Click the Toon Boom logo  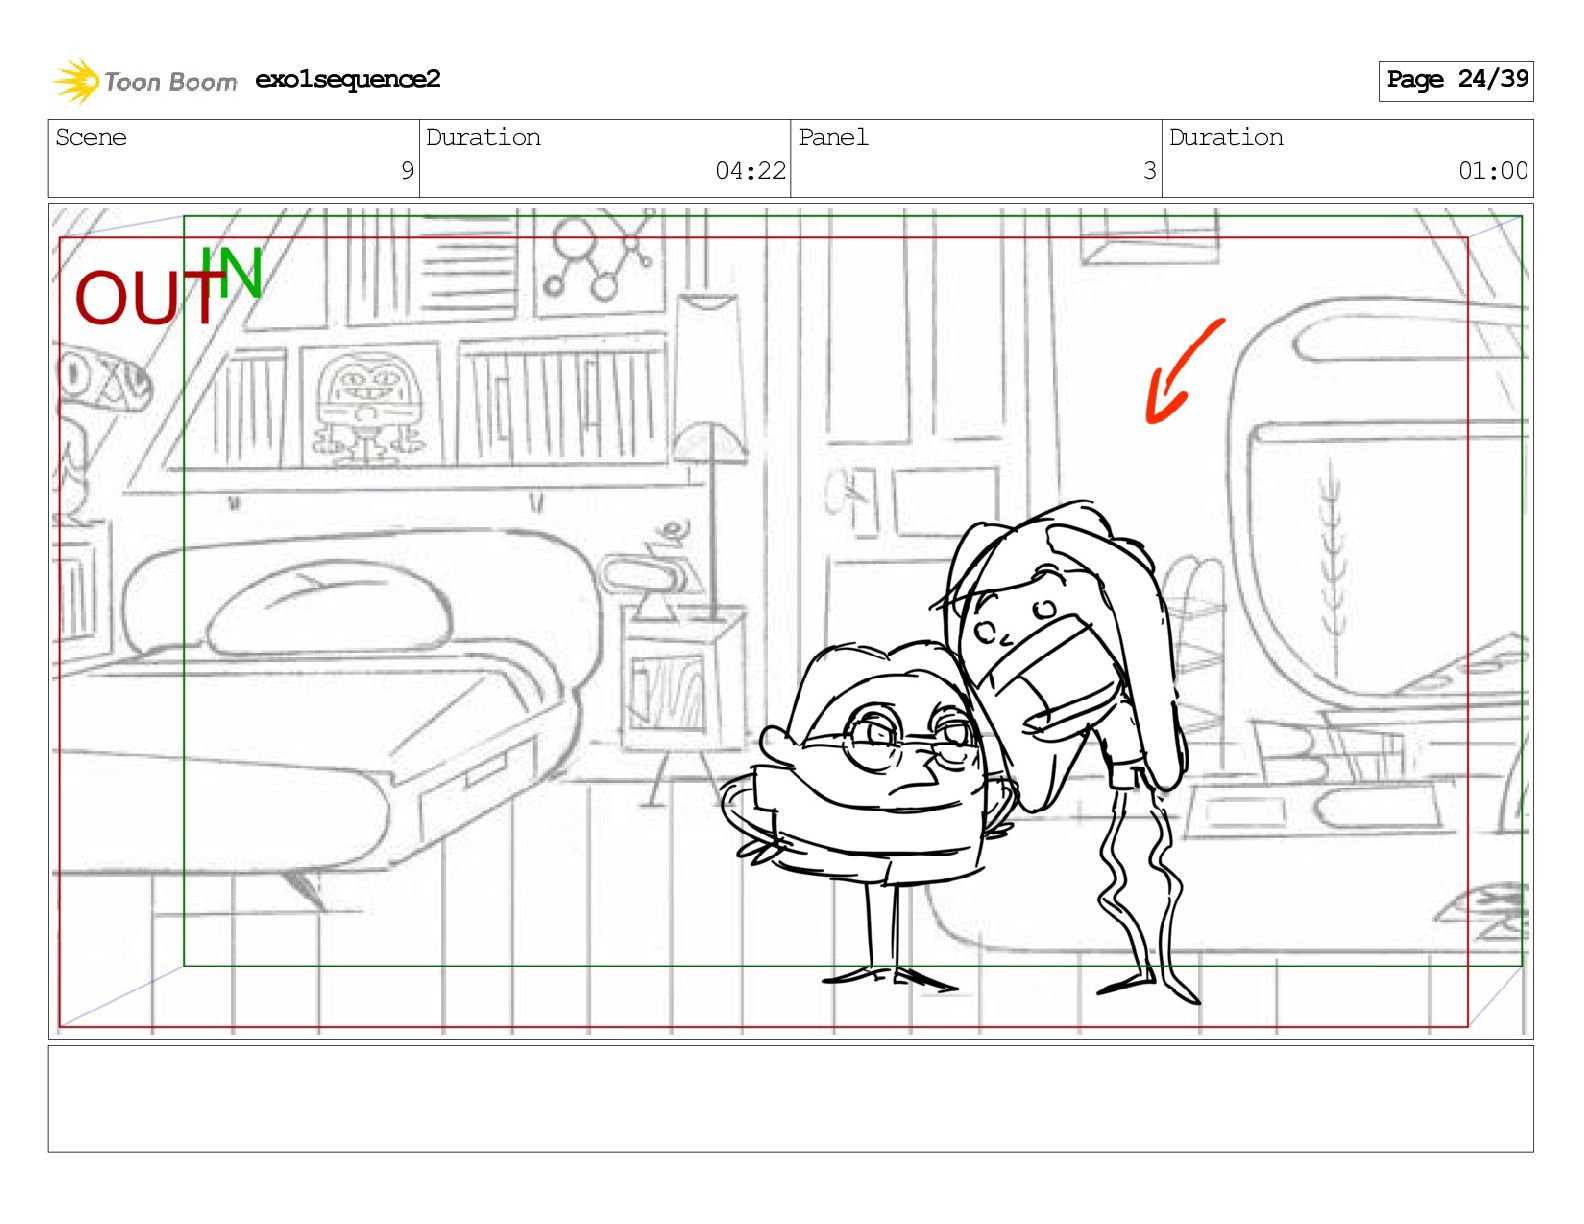145,81
